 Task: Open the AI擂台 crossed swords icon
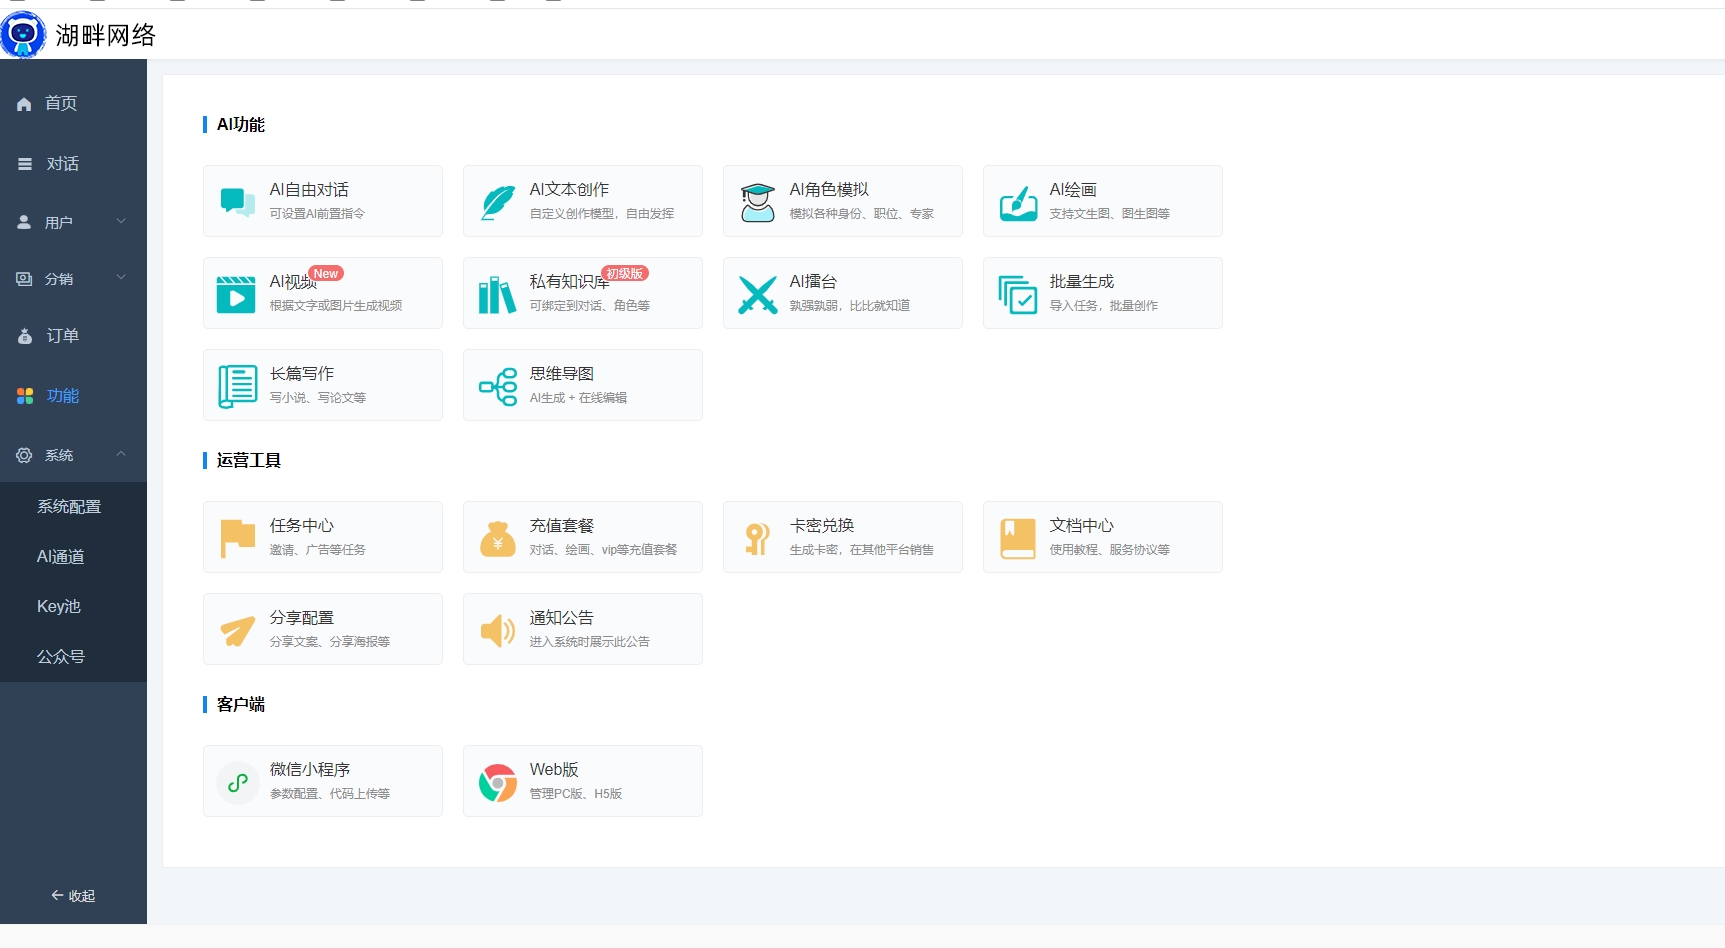(757, 294)
